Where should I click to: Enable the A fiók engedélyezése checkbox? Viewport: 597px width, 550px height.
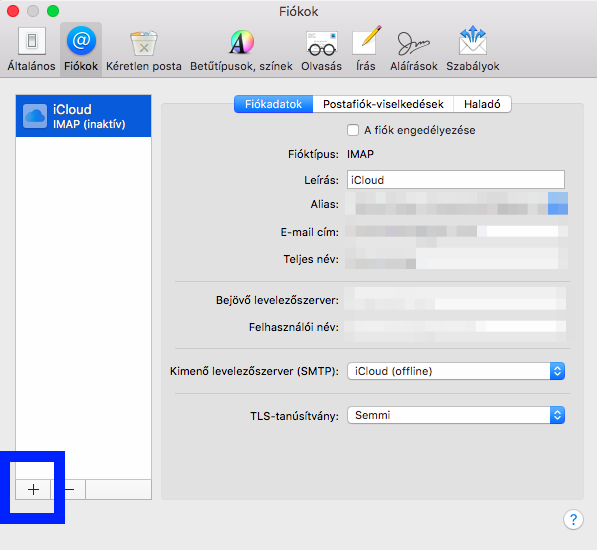point(353,130)
